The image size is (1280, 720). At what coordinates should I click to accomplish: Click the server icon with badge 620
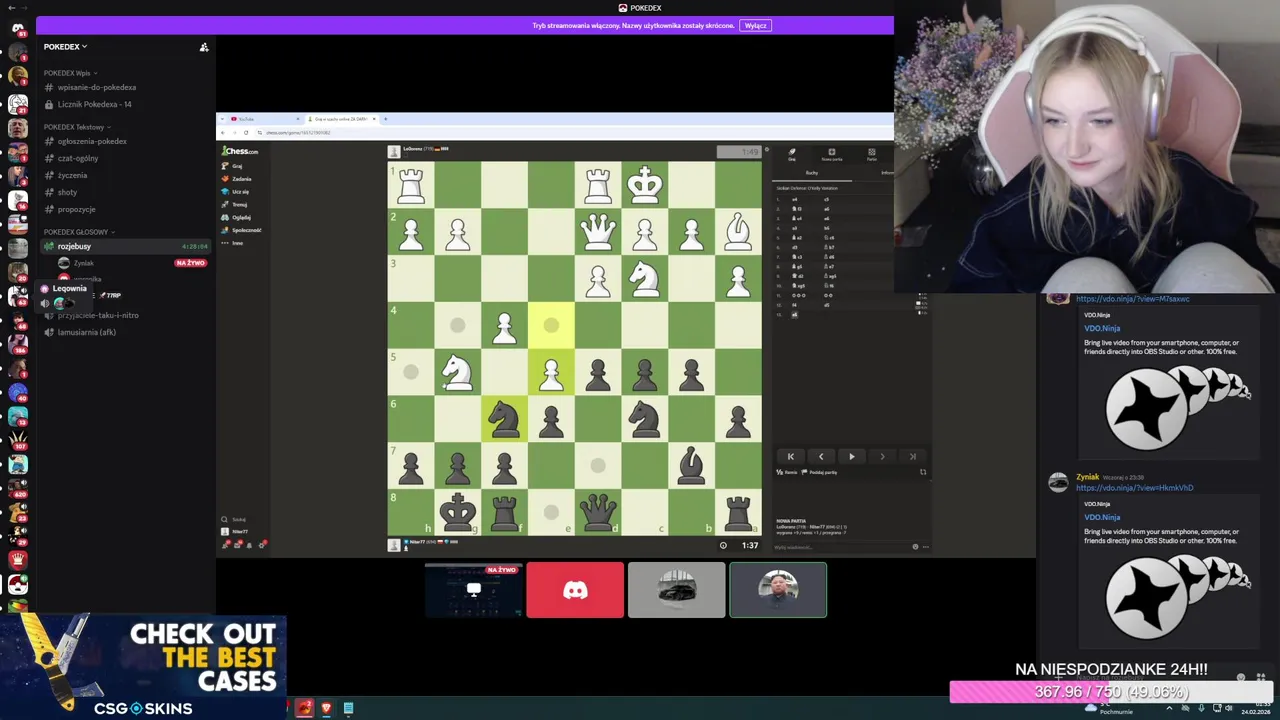pos(17,488)
